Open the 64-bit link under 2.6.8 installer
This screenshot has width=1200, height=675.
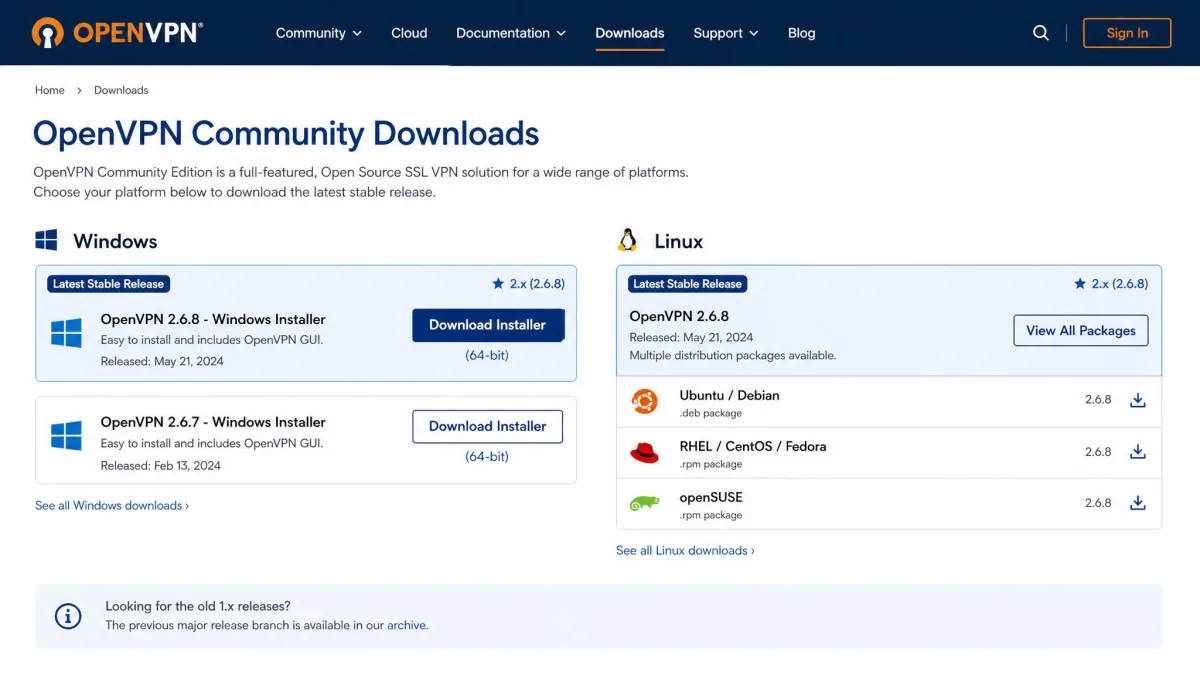[487, 355]
